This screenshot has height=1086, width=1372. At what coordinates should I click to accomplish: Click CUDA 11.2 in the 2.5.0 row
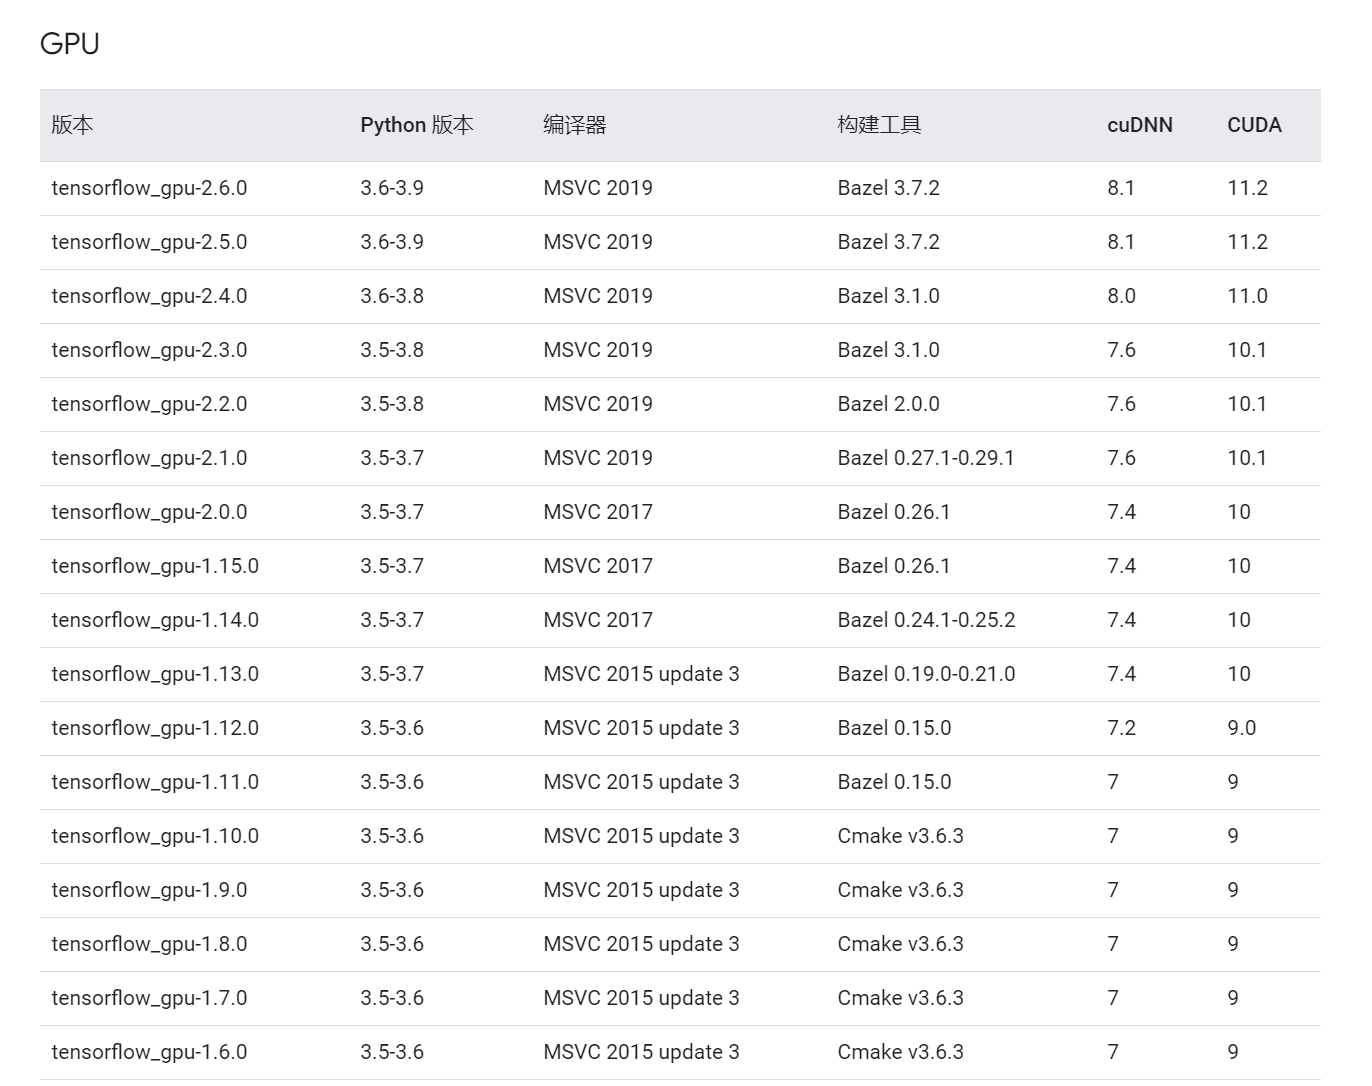(x=1247, y=242)
